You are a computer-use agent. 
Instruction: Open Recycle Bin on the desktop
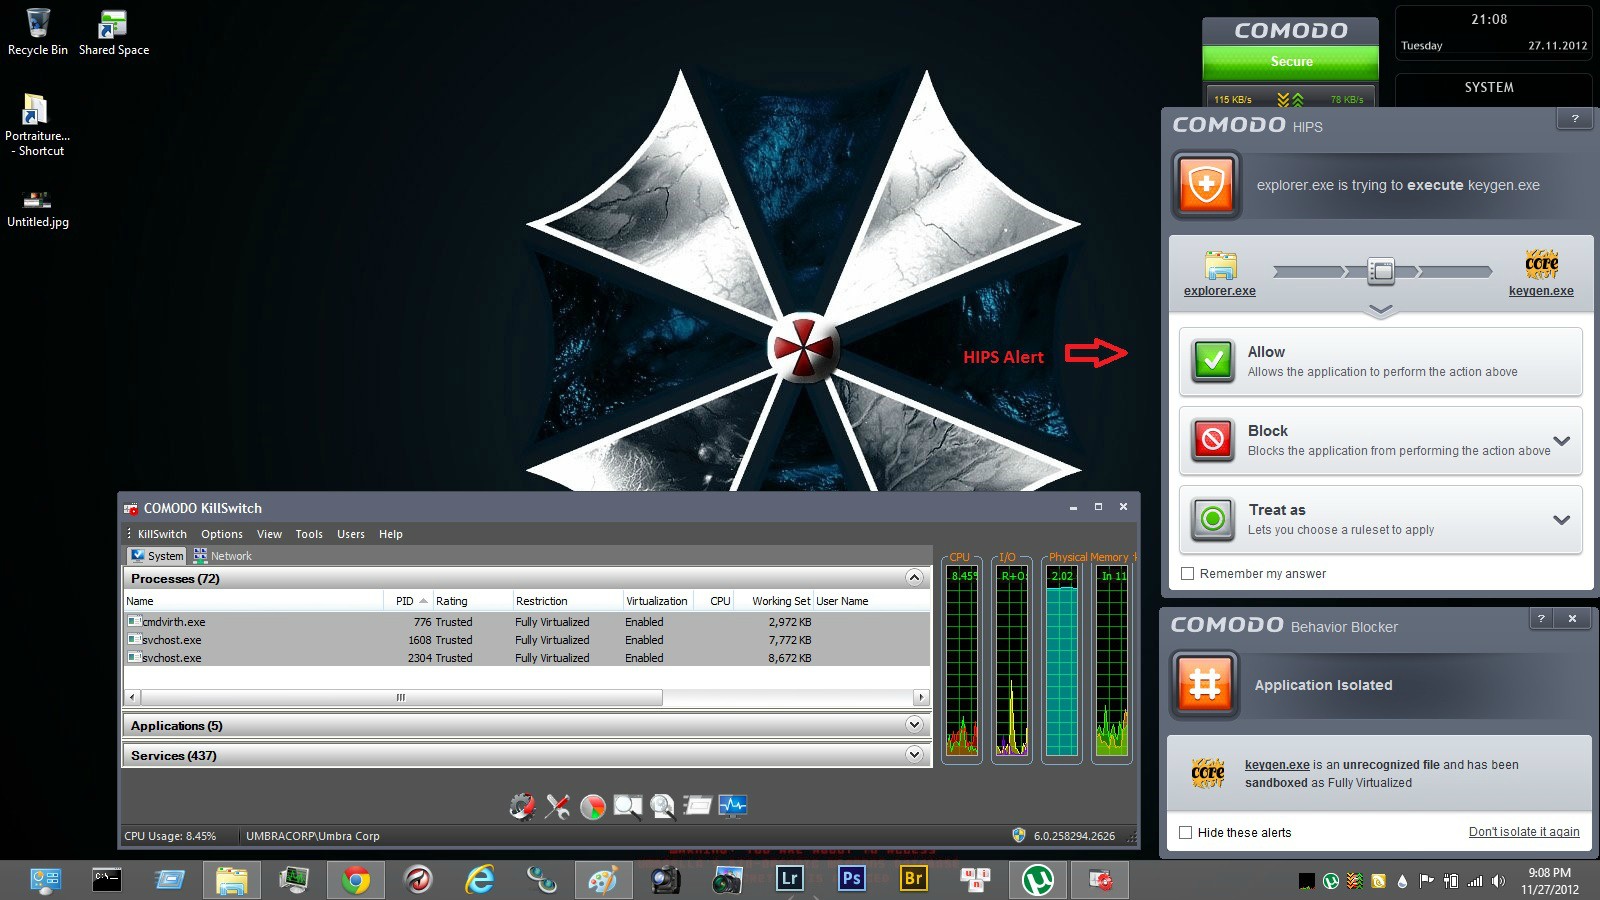pyautogui.click(x=38, y=32)
